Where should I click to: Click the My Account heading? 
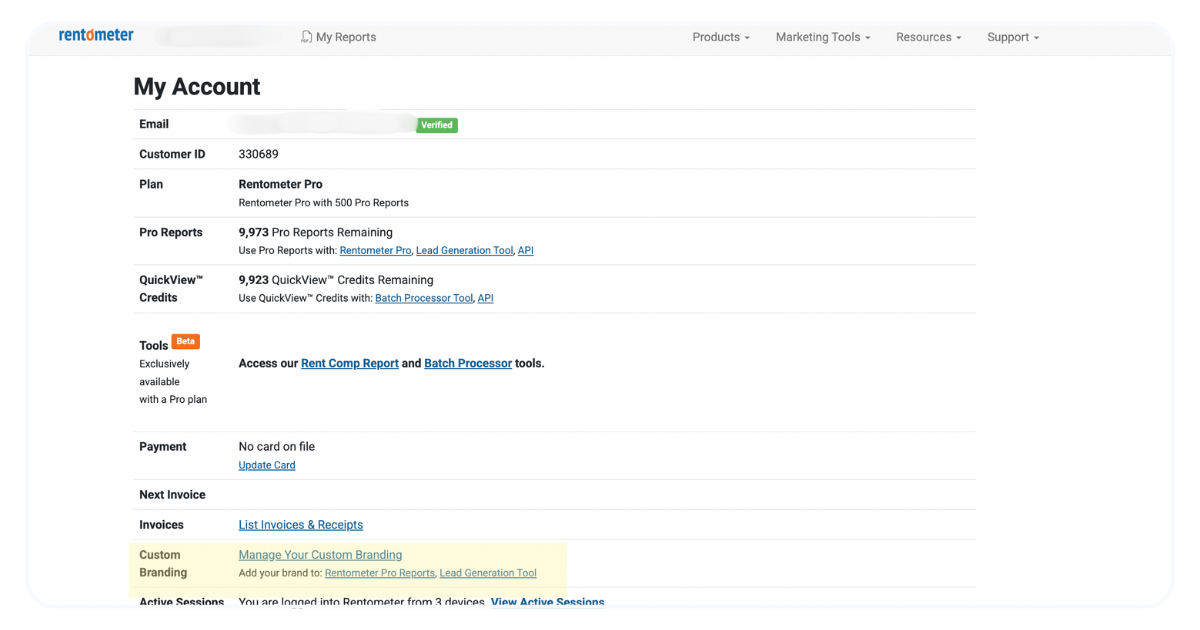[x=197, y=87]
